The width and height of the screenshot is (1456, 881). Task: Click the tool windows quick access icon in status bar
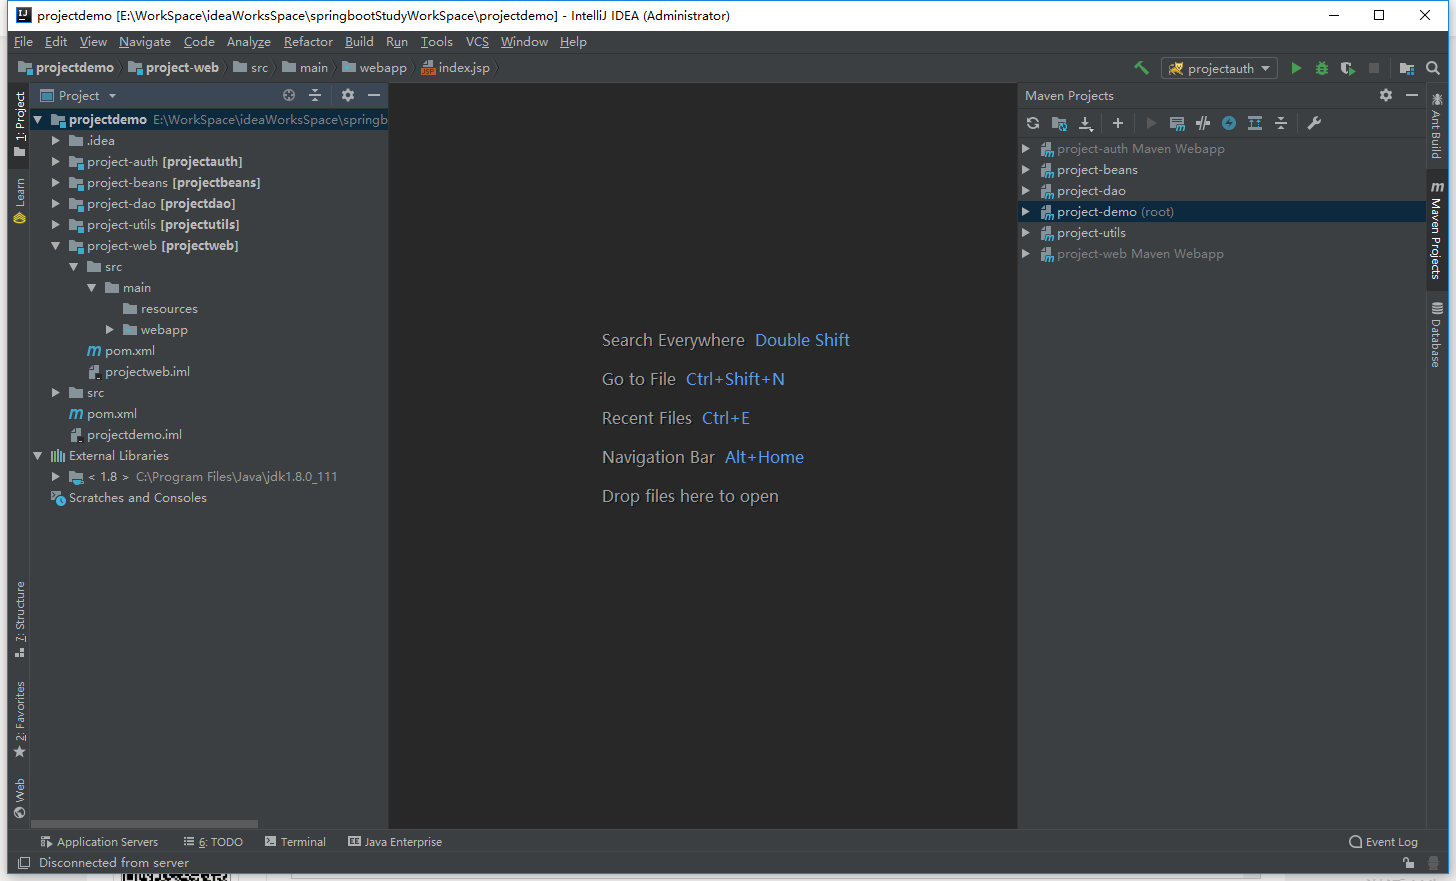pyautogui.click(x=24, y=863)
